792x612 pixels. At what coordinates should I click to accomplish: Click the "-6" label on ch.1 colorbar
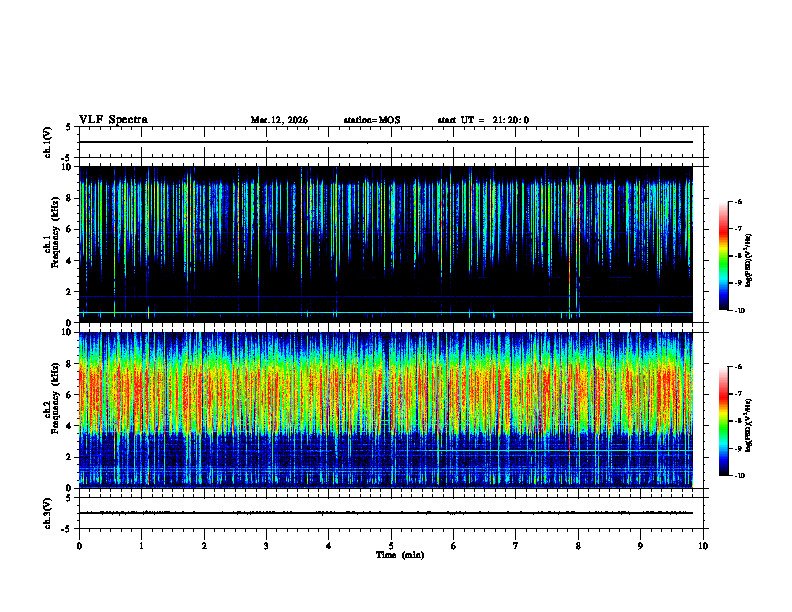pyautogui.click(x=738, y=201)
